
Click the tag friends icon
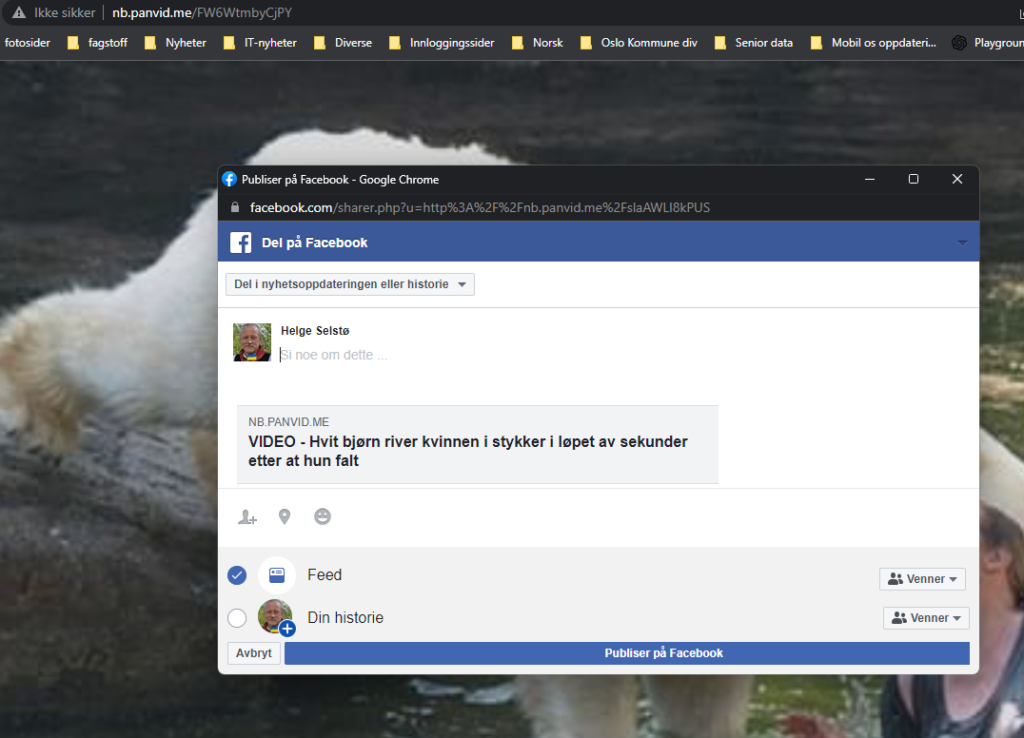pyautogui.click(x=247, y=516)
